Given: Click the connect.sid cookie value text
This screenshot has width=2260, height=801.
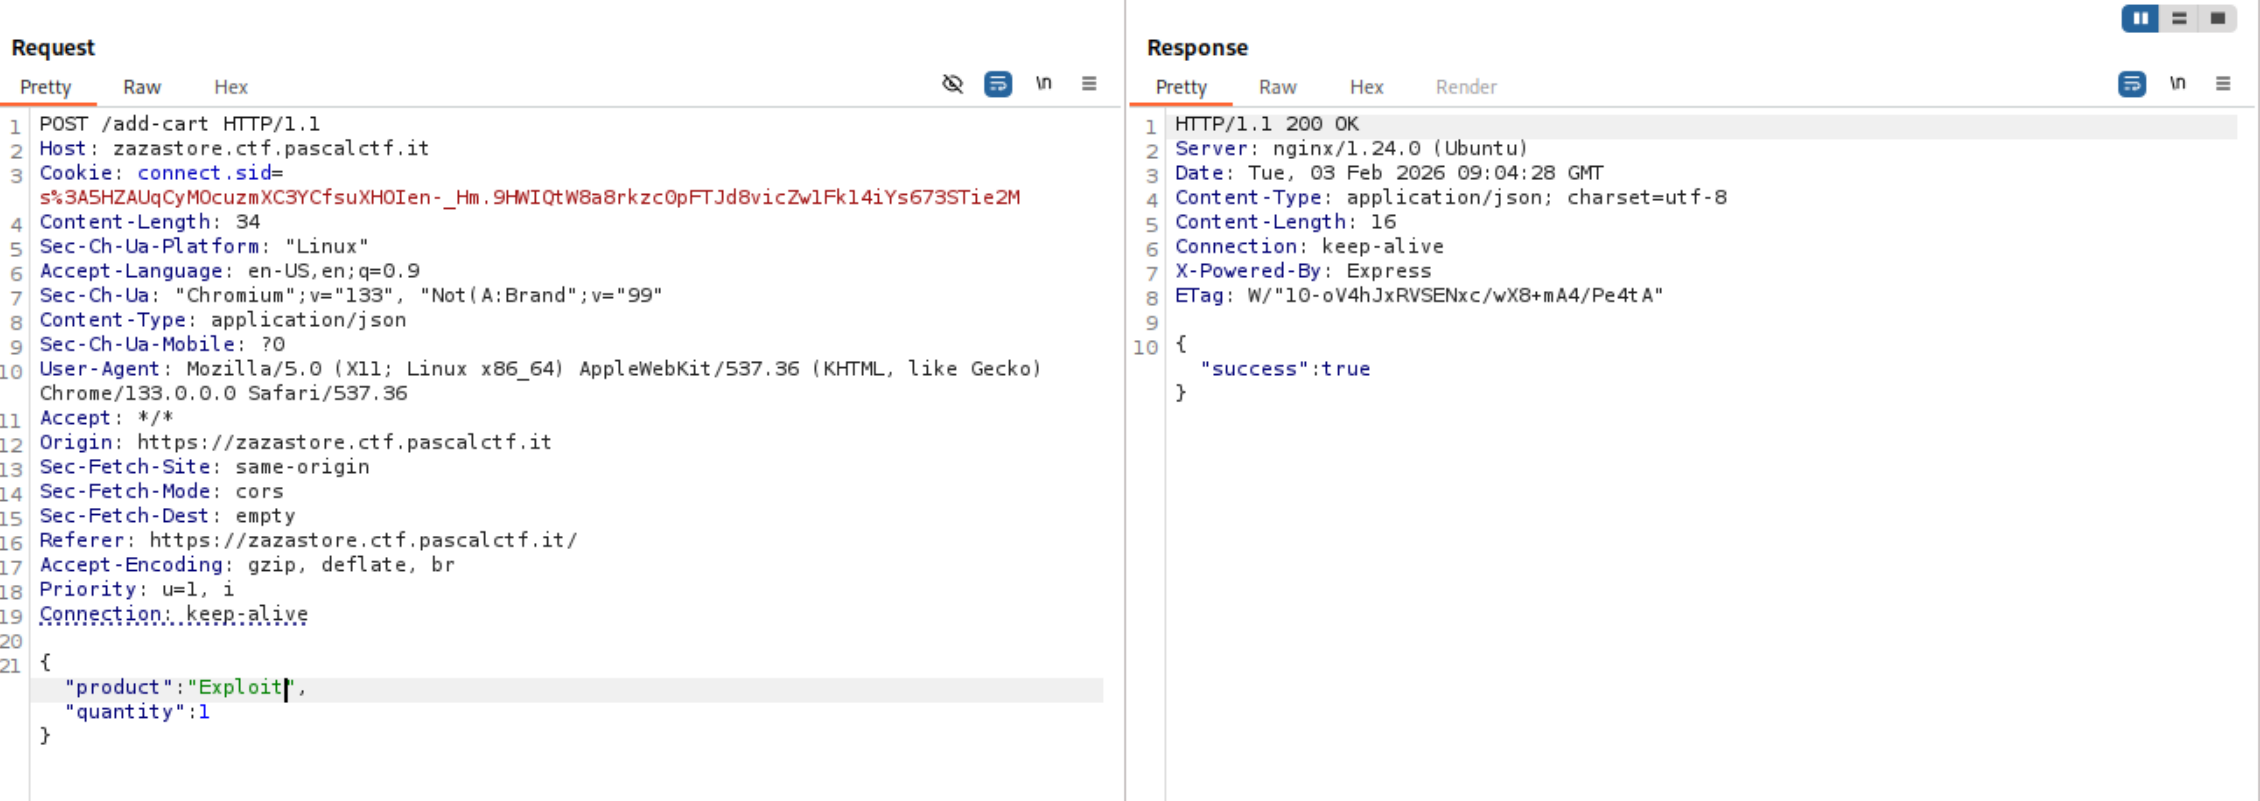Looking at the screenshot, I should (x=529, y=197).
